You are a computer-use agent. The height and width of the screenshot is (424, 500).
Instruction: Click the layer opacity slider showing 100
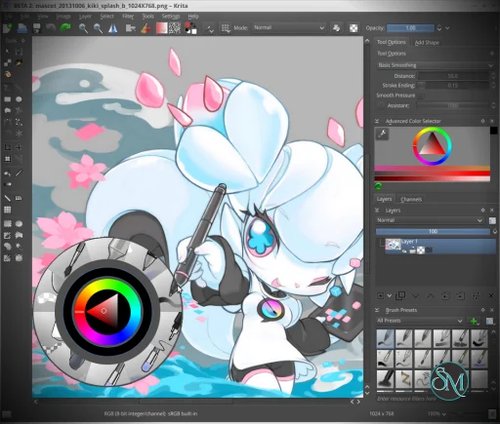(x=433, y=231)
